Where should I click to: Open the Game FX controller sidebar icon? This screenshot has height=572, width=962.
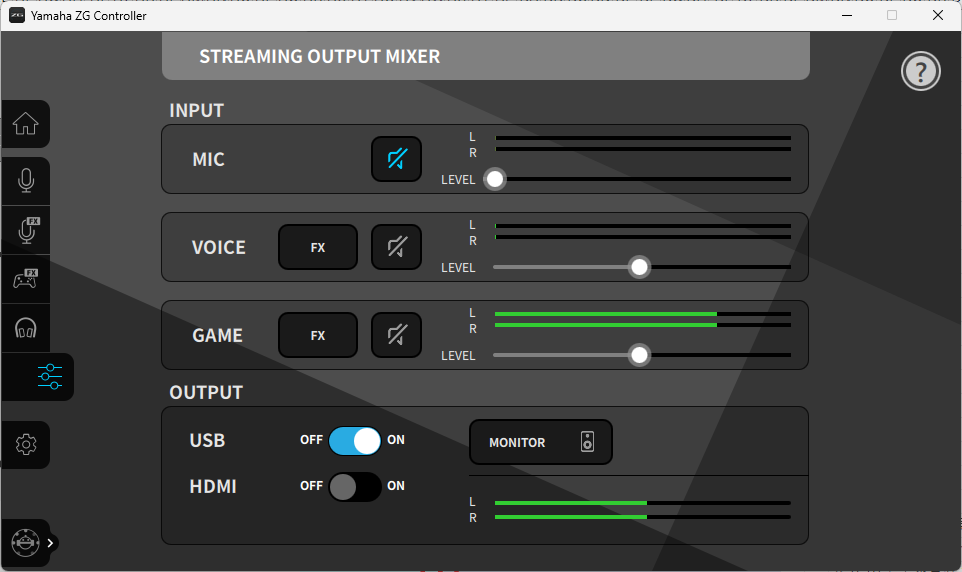click(x=26, y=279)
